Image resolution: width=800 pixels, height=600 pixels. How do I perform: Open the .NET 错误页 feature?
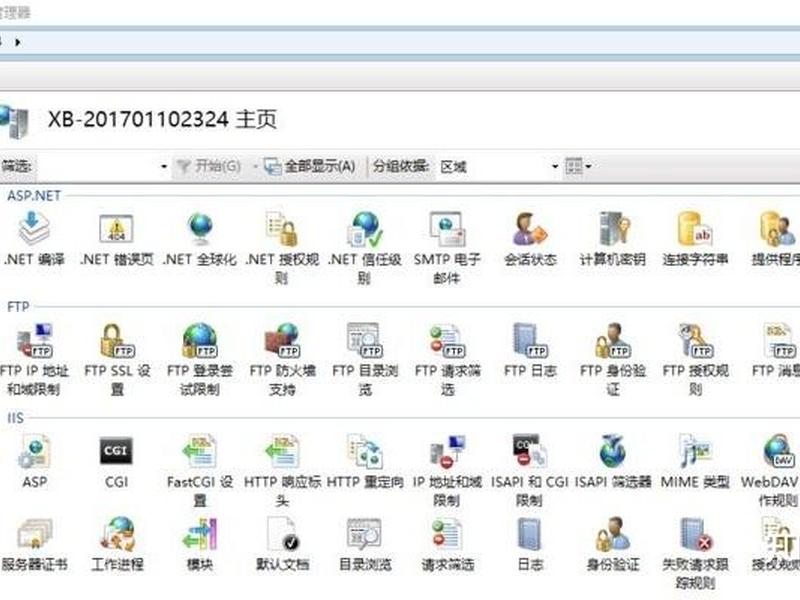[116, 240]
